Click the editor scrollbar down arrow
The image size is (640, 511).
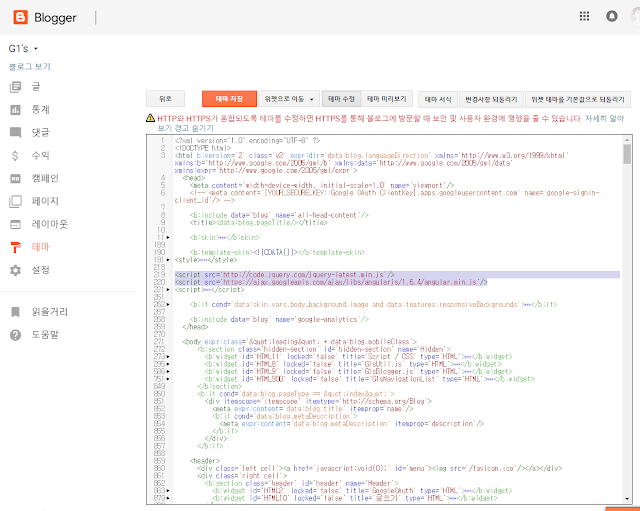click(627, 499)
